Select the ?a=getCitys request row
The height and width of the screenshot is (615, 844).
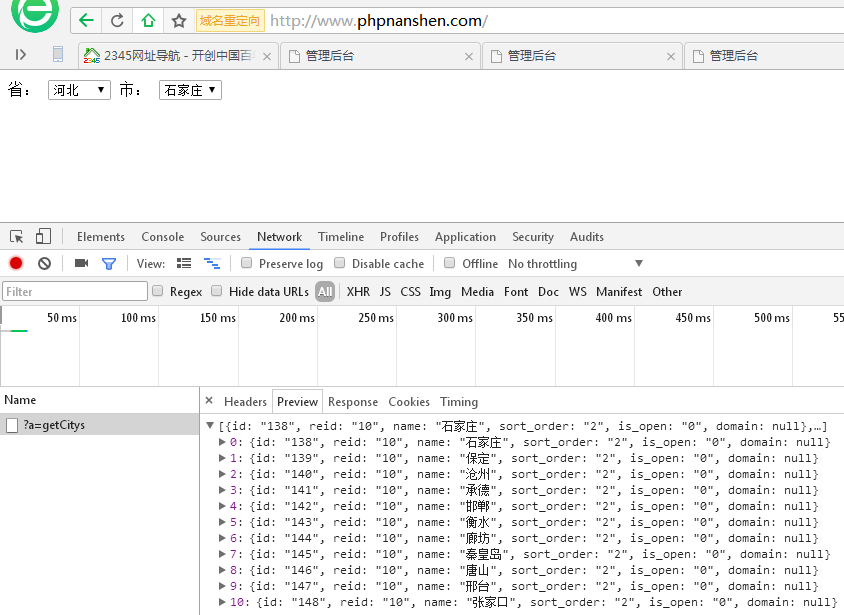pos(100,425)
